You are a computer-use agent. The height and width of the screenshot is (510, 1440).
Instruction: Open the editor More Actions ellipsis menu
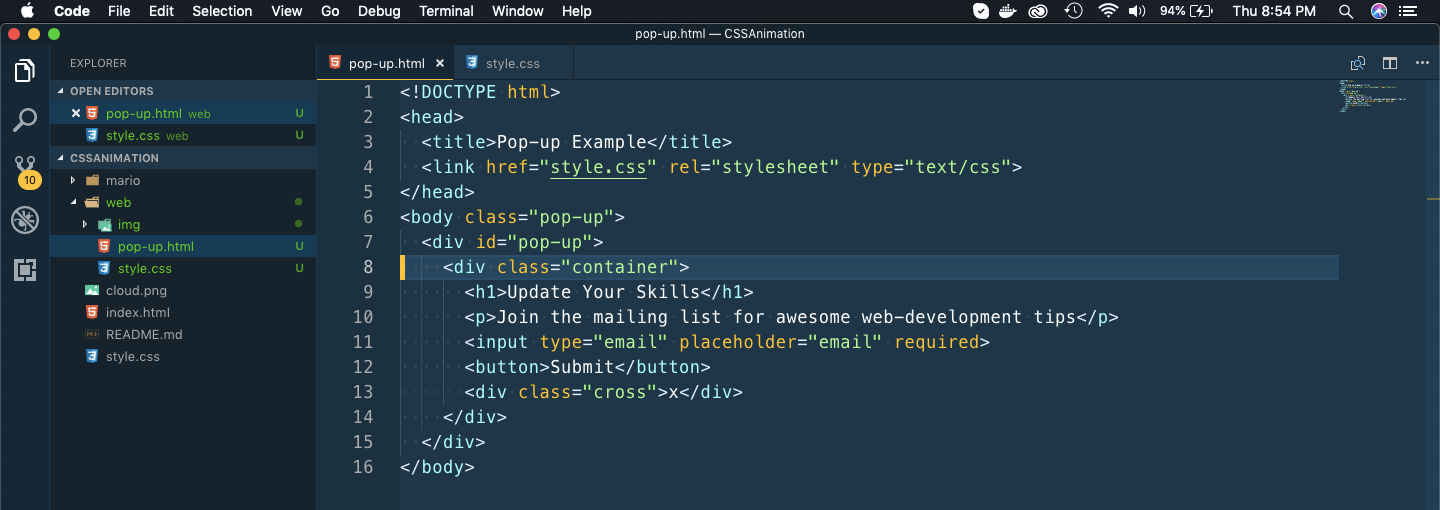click(1422, 63)
